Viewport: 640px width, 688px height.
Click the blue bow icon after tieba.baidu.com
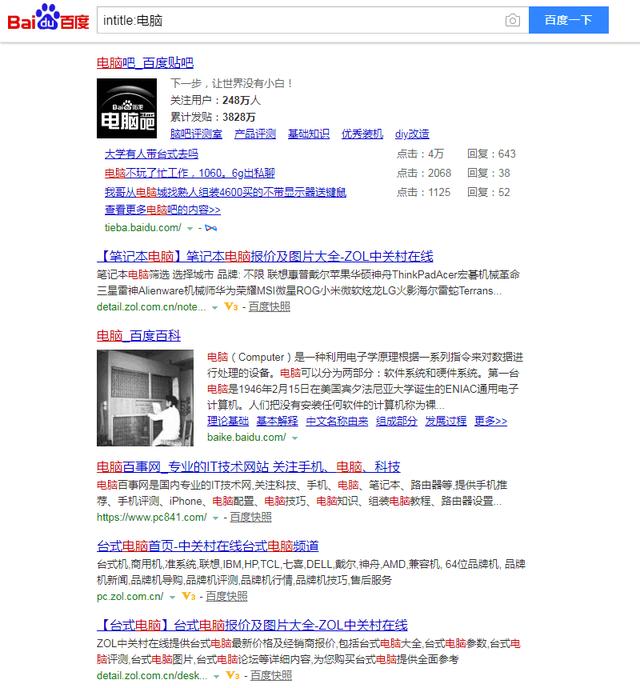point(211,228)
